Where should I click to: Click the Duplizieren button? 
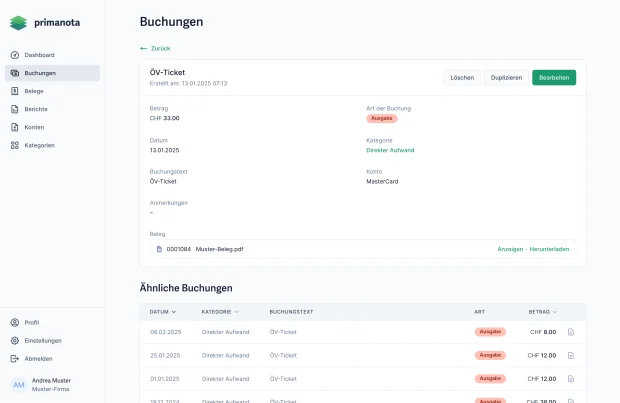(x=506, y=78)
